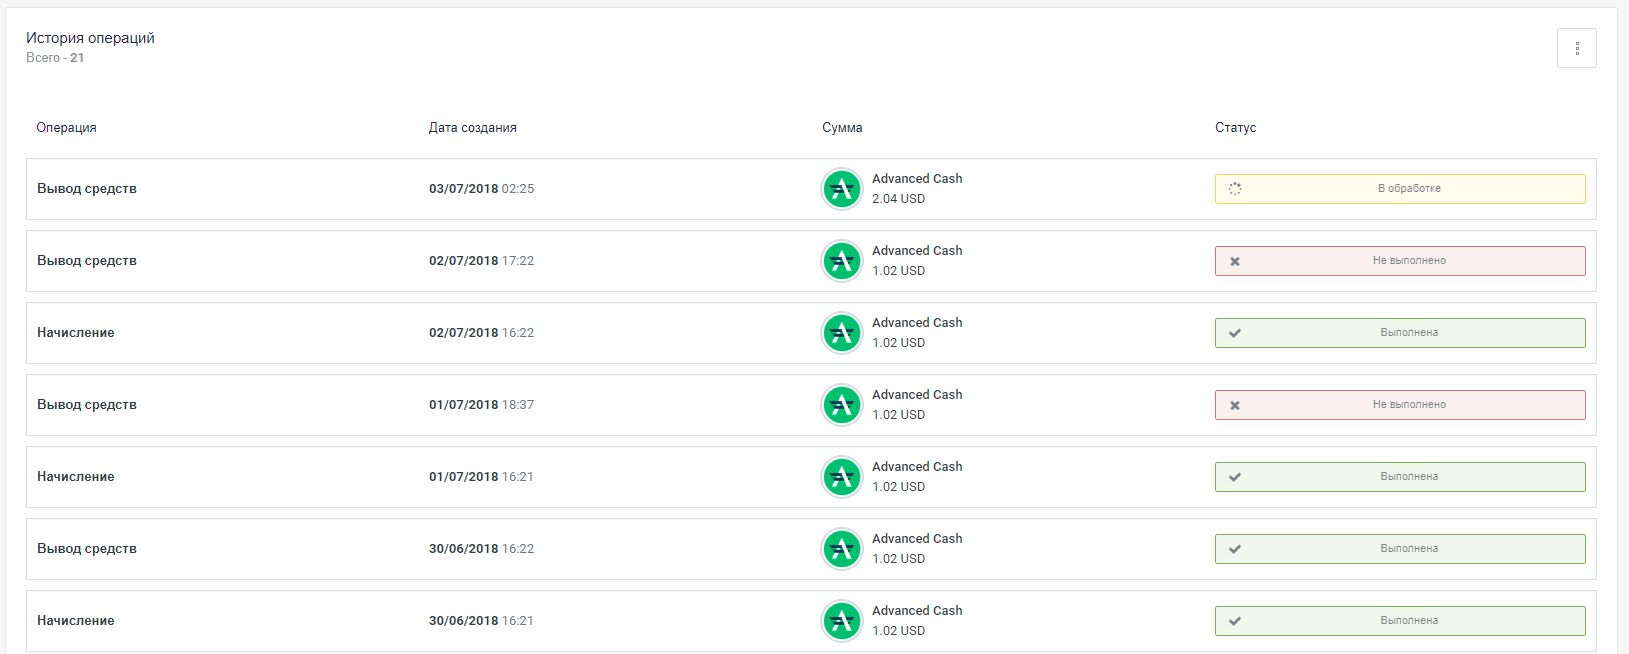
Task: Click the checkmark icon in the 30/06/2018 16:22 status
Action: [1235, 549]
